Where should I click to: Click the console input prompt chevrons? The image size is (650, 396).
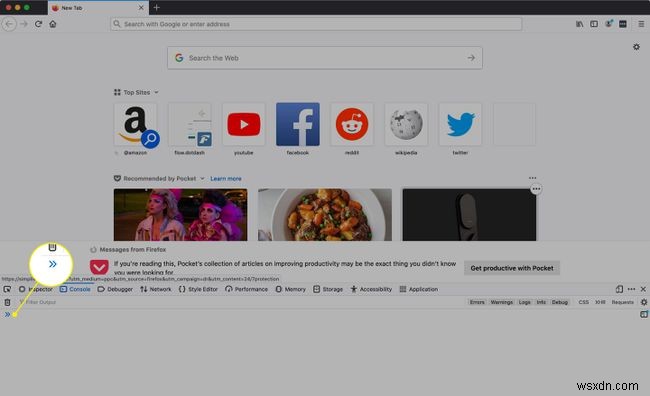coord(7,314)
